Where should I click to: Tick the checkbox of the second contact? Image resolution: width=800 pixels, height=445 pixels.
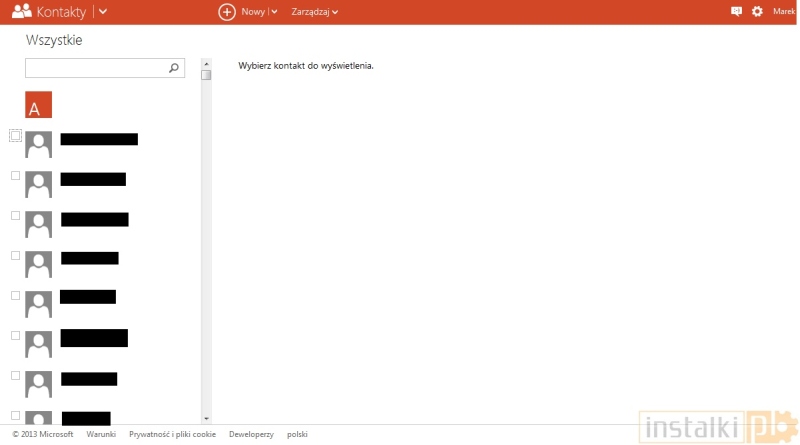point(15,176)
